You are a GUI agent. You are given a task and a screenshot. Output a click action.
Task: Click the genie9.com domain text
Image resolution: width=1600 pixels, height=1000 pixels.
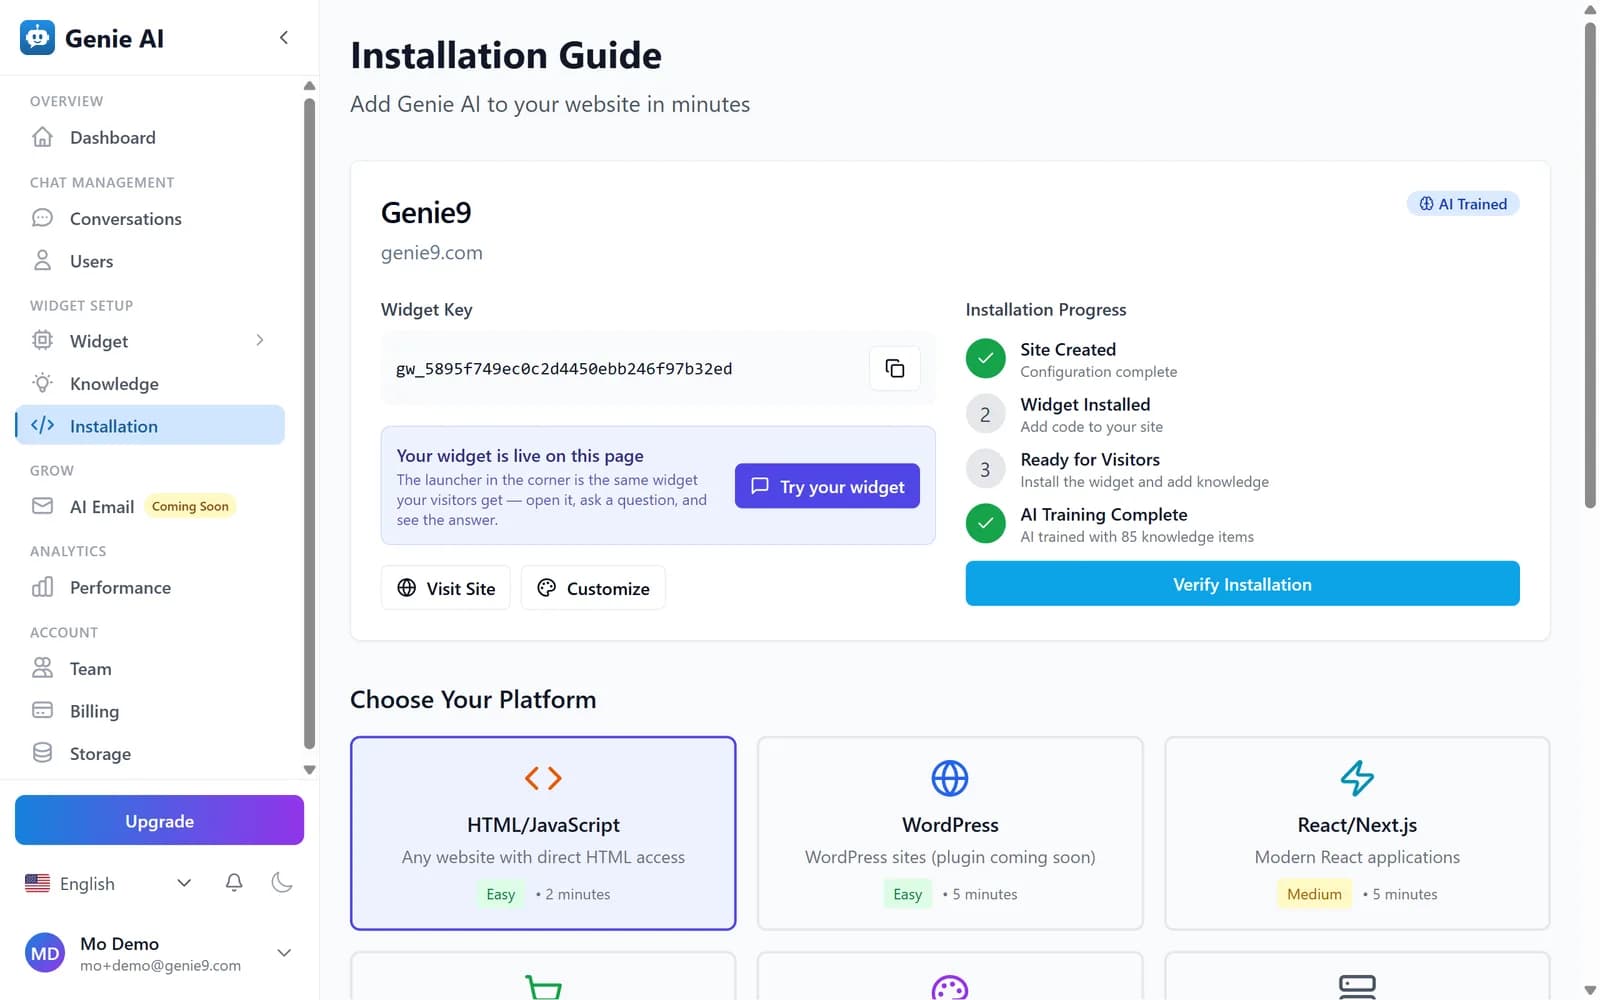[431, 253]
